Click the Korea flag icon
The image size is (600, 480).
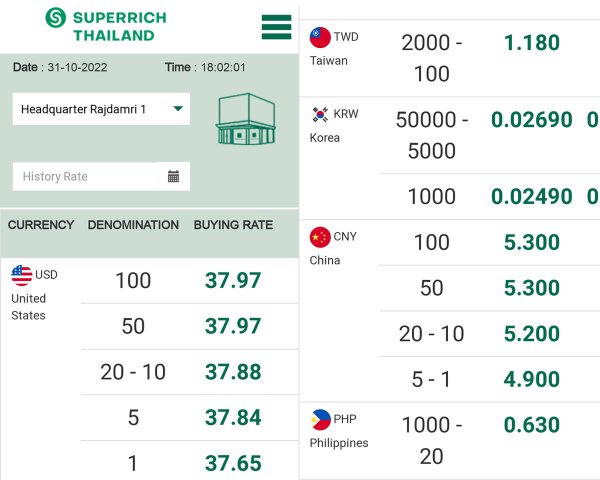click(320, 114)
